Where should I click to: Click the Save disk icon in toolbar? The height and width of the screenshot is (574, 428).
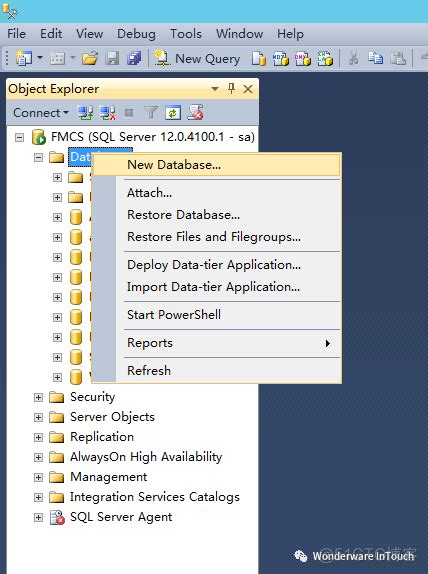pos(112,58)
